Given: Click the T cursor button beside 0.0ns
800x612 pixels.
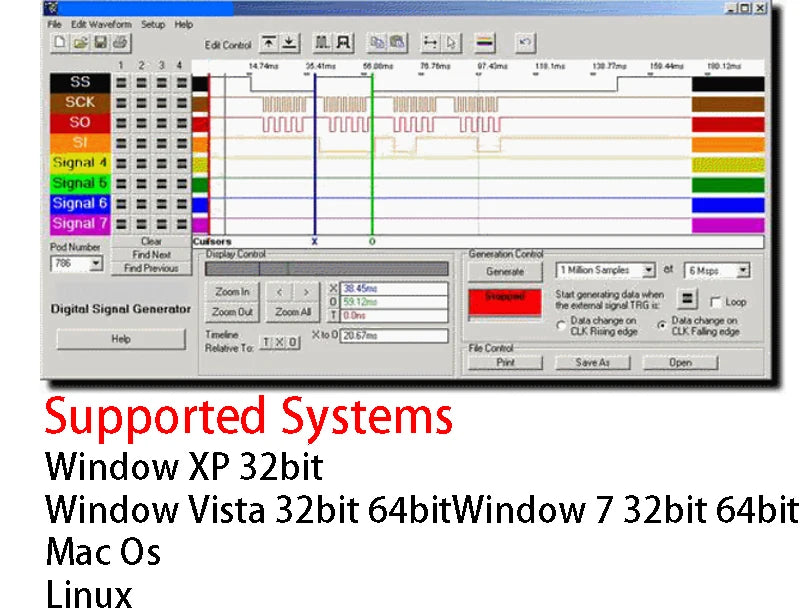Looking at the screenshot, I should (333, 315).
